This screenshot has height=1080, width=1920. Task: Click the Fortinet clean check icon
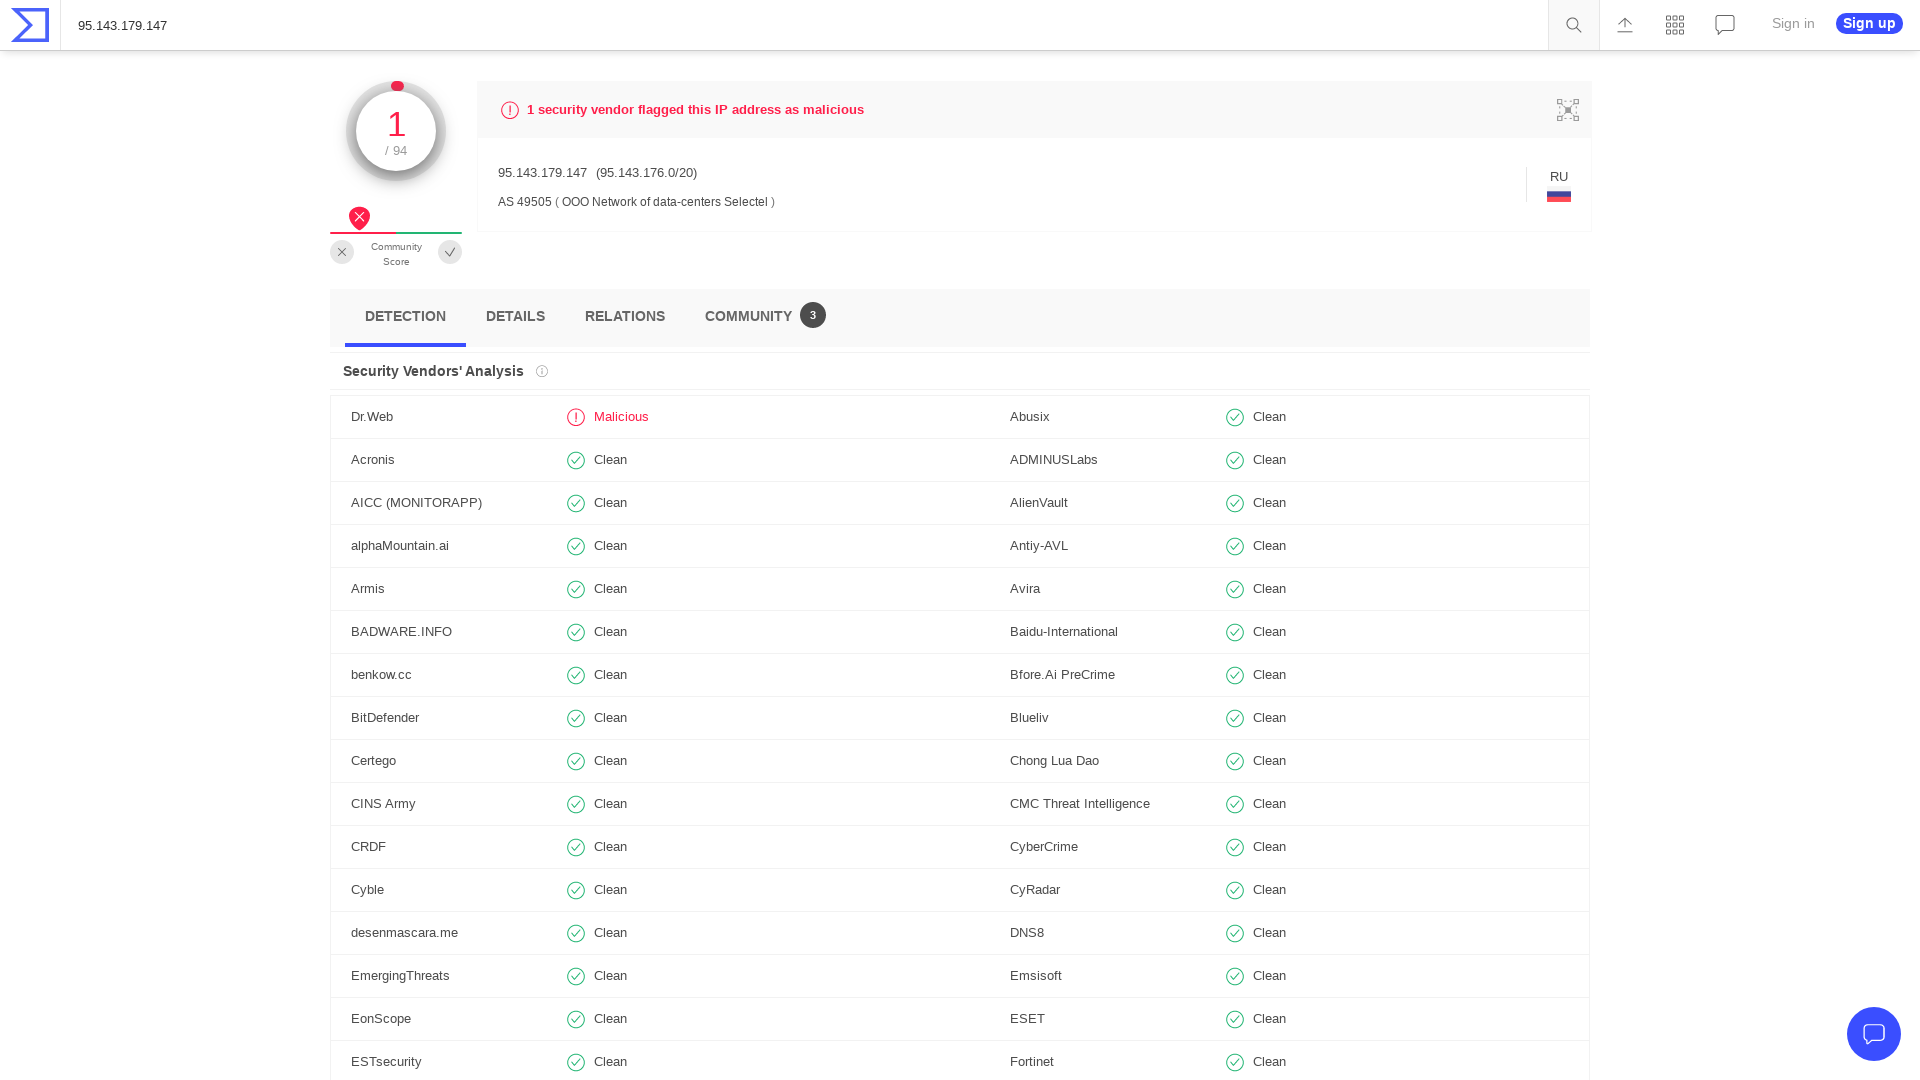click(1235, 1062)
